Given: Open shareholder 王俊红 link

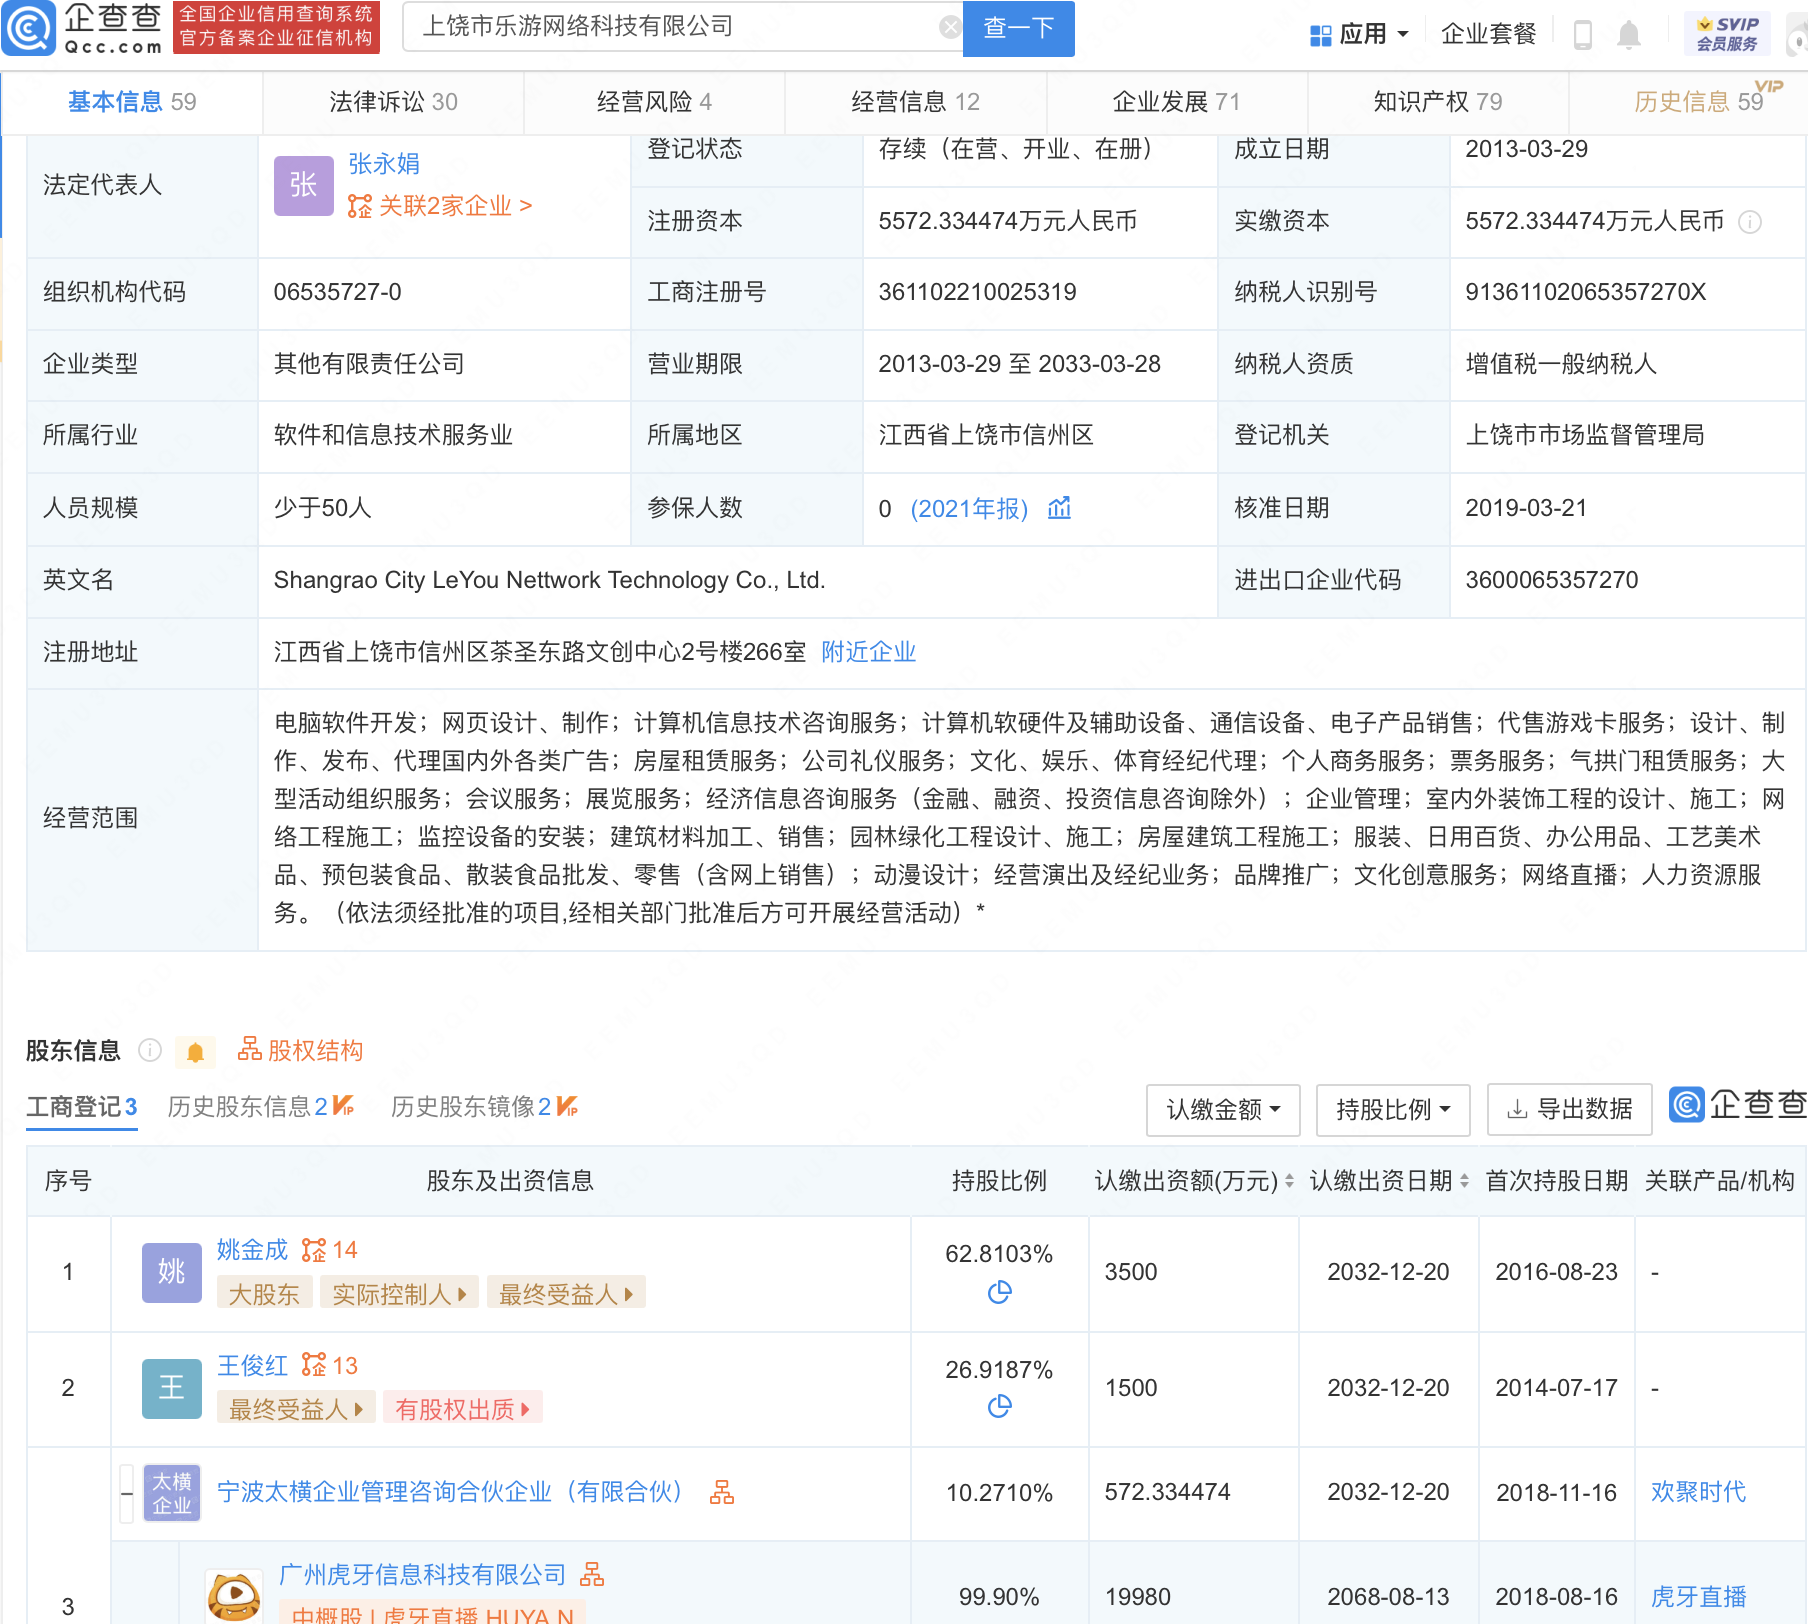Looking at the screenshot, I should pyautogui.click(x=252, y=1366).
